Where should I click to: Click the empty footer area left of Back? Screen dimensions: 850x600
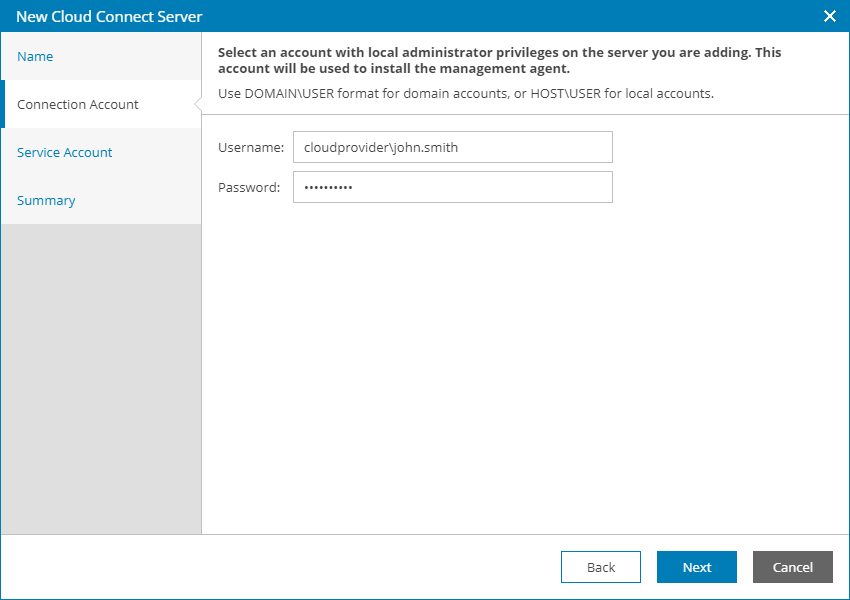280,567
